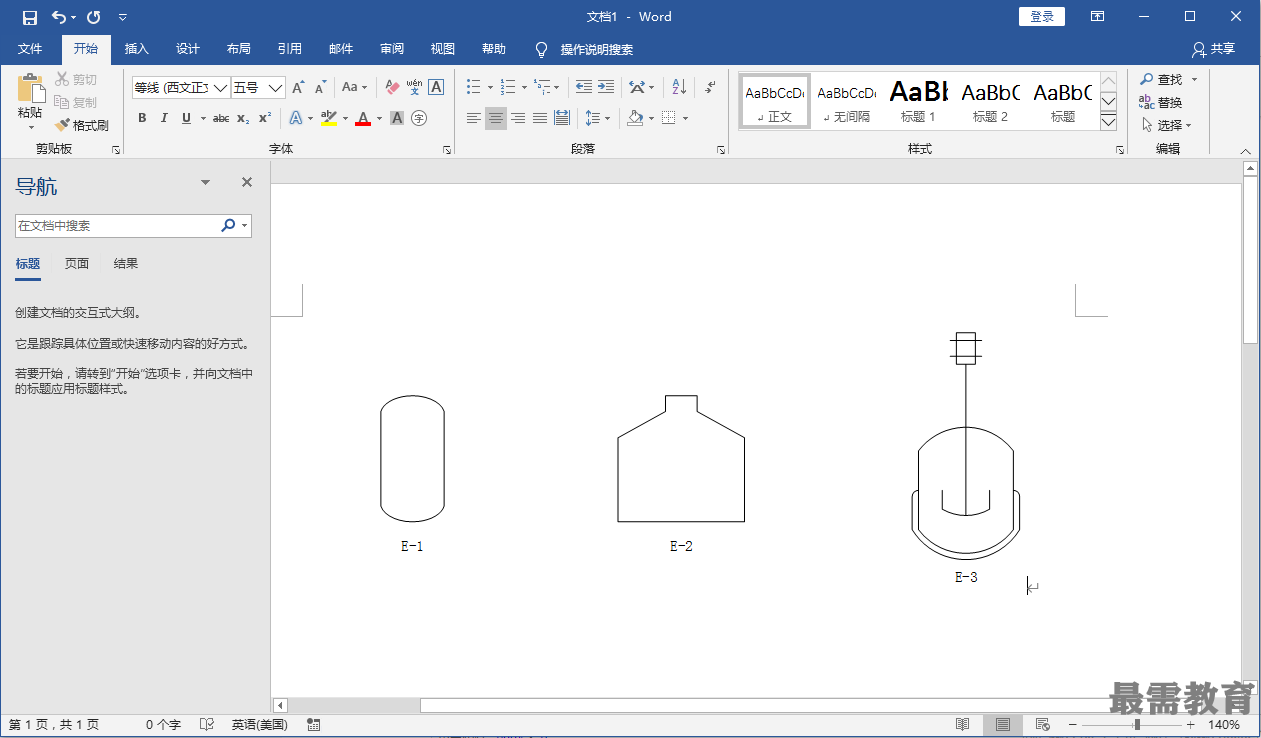Click the language 英语(美国) status item
Viewport: 1261px width, 738px height.
coord(260,724)
